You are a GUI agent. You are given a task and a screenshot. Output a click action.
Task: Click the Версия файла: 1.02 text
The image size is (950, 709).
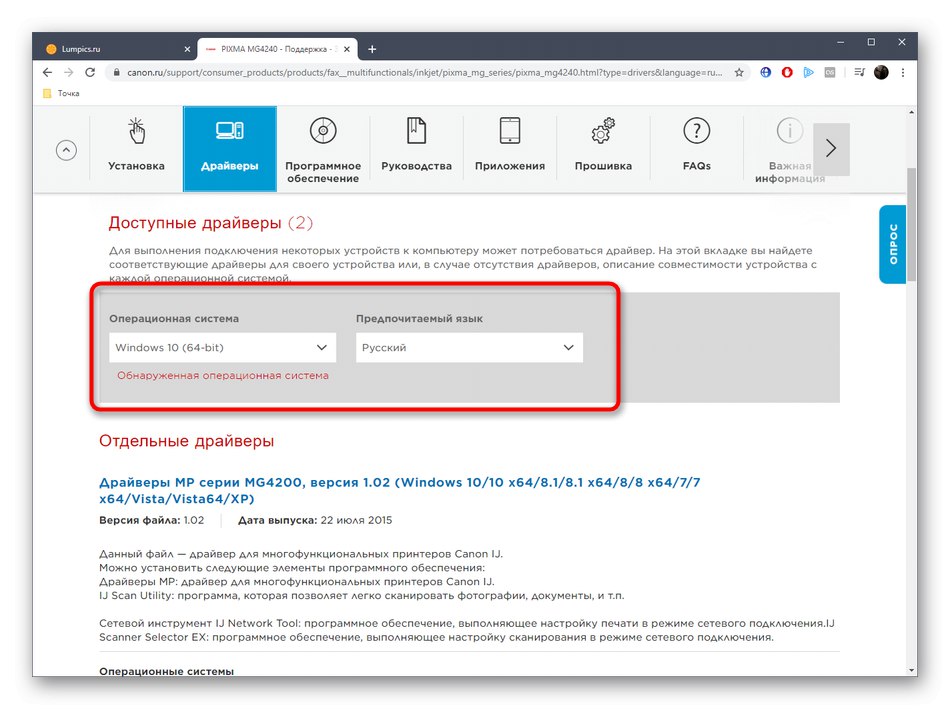pos(151,520)
